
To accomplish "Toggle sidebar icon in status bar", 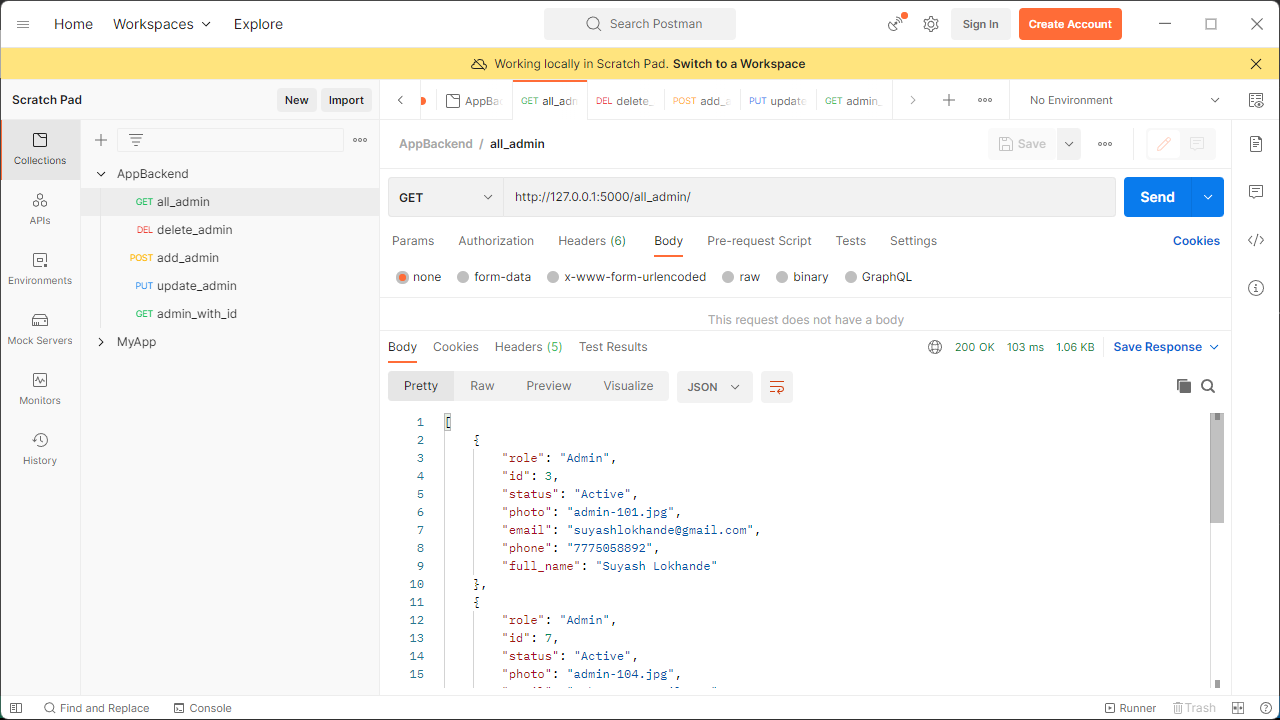I will [x=16, y=708].
